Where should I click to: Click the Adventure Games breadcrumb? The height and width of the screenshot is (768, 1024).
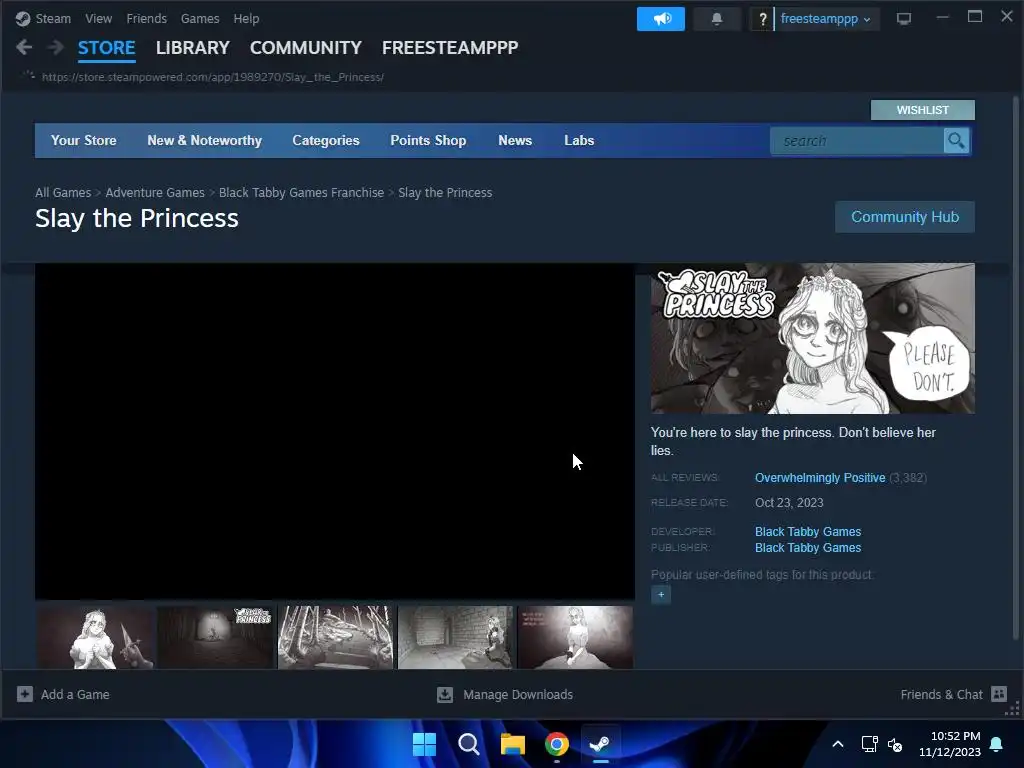point(155,193)
